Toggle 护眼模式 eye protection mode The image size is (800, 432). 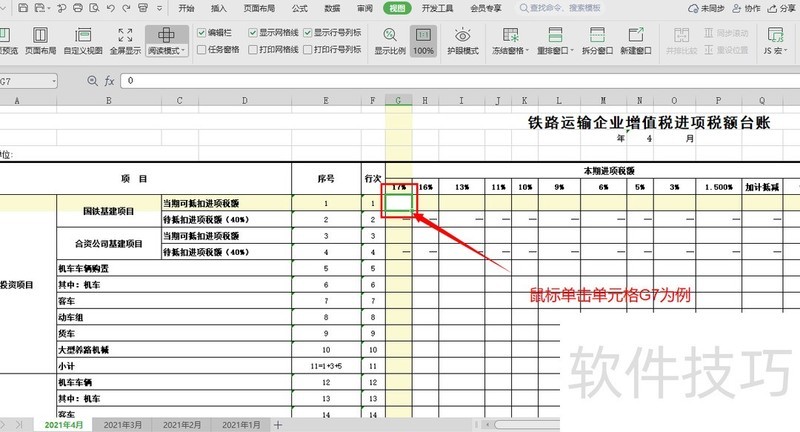pos(463,40)
